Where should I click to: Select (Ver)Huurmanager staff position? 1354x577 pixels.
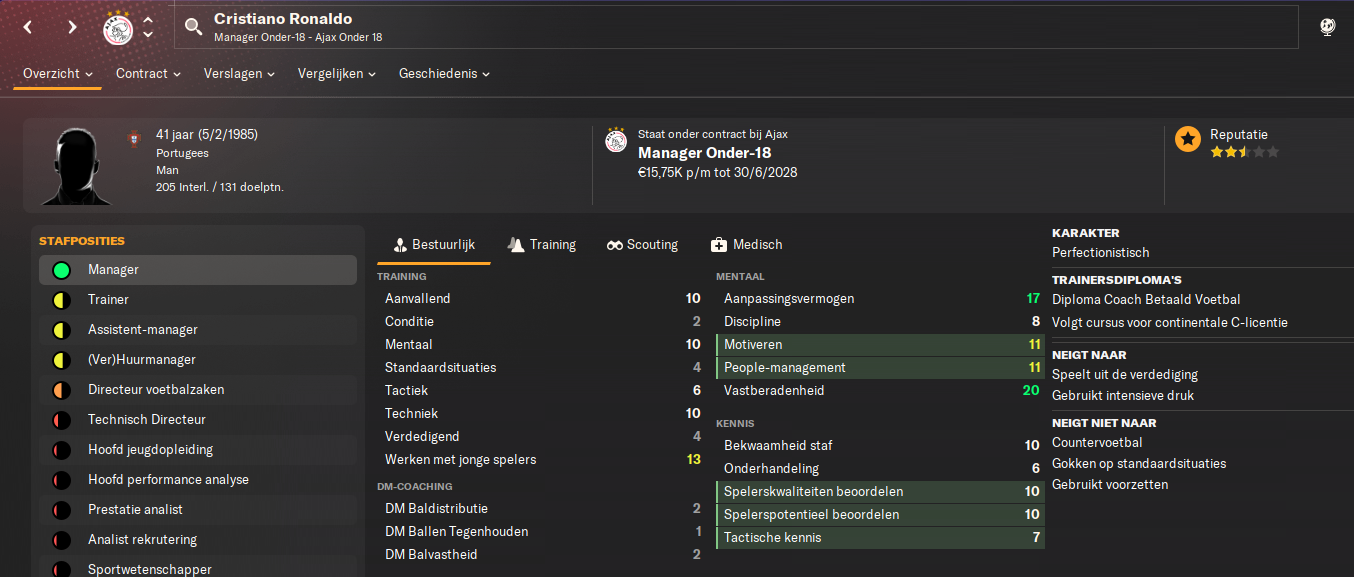[198, 360]
